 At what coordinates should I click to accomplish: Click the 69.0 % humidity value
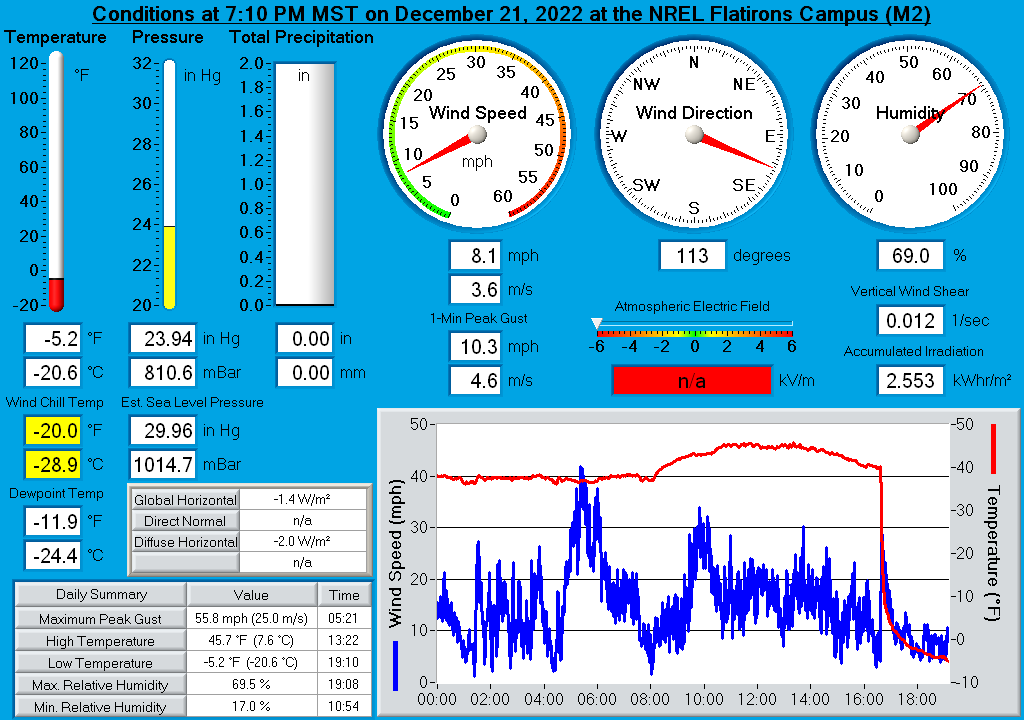coord(910,255)
